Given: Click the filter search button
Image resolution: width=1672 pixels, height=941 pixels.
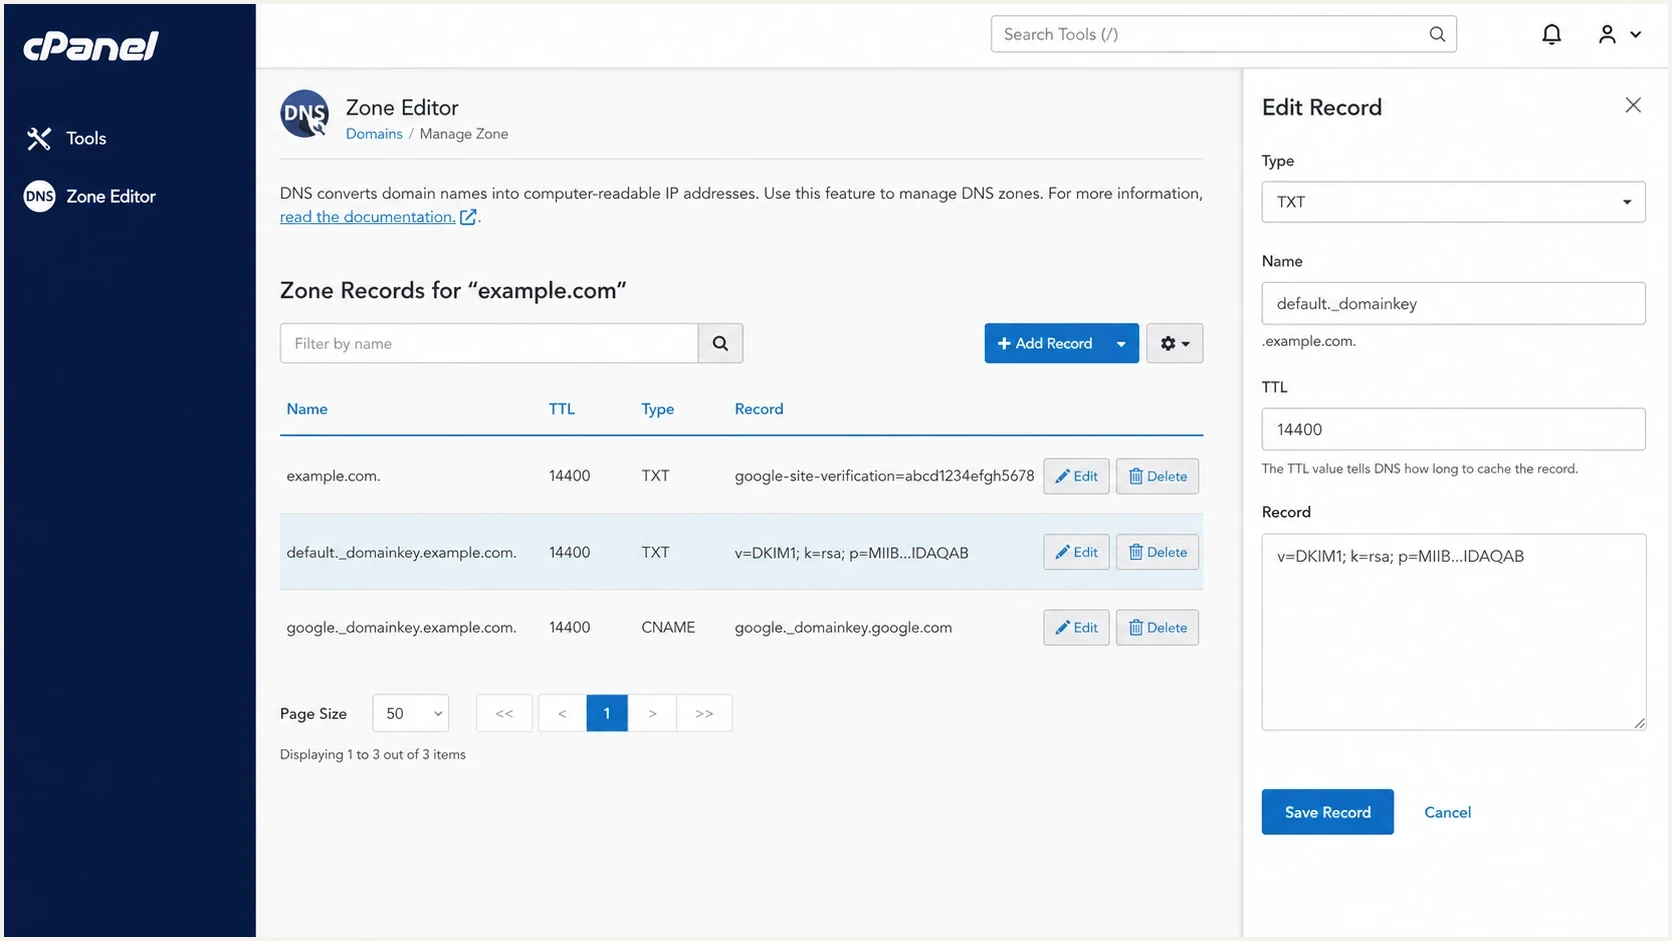Looking at the screenshot, I should coord(720,343).
